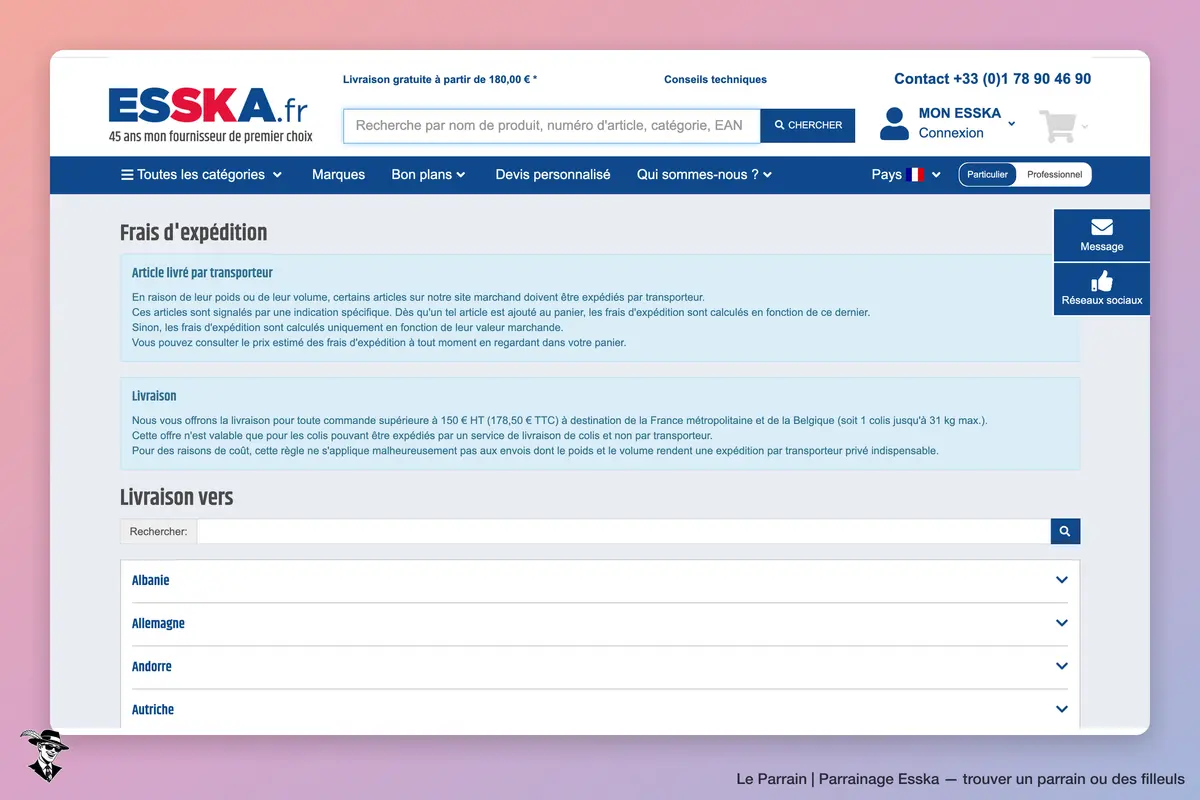Click the Frais d'expédition heading
This screenshot has width=1200, height=800.
pyautogui.click(x=194, y=232)
